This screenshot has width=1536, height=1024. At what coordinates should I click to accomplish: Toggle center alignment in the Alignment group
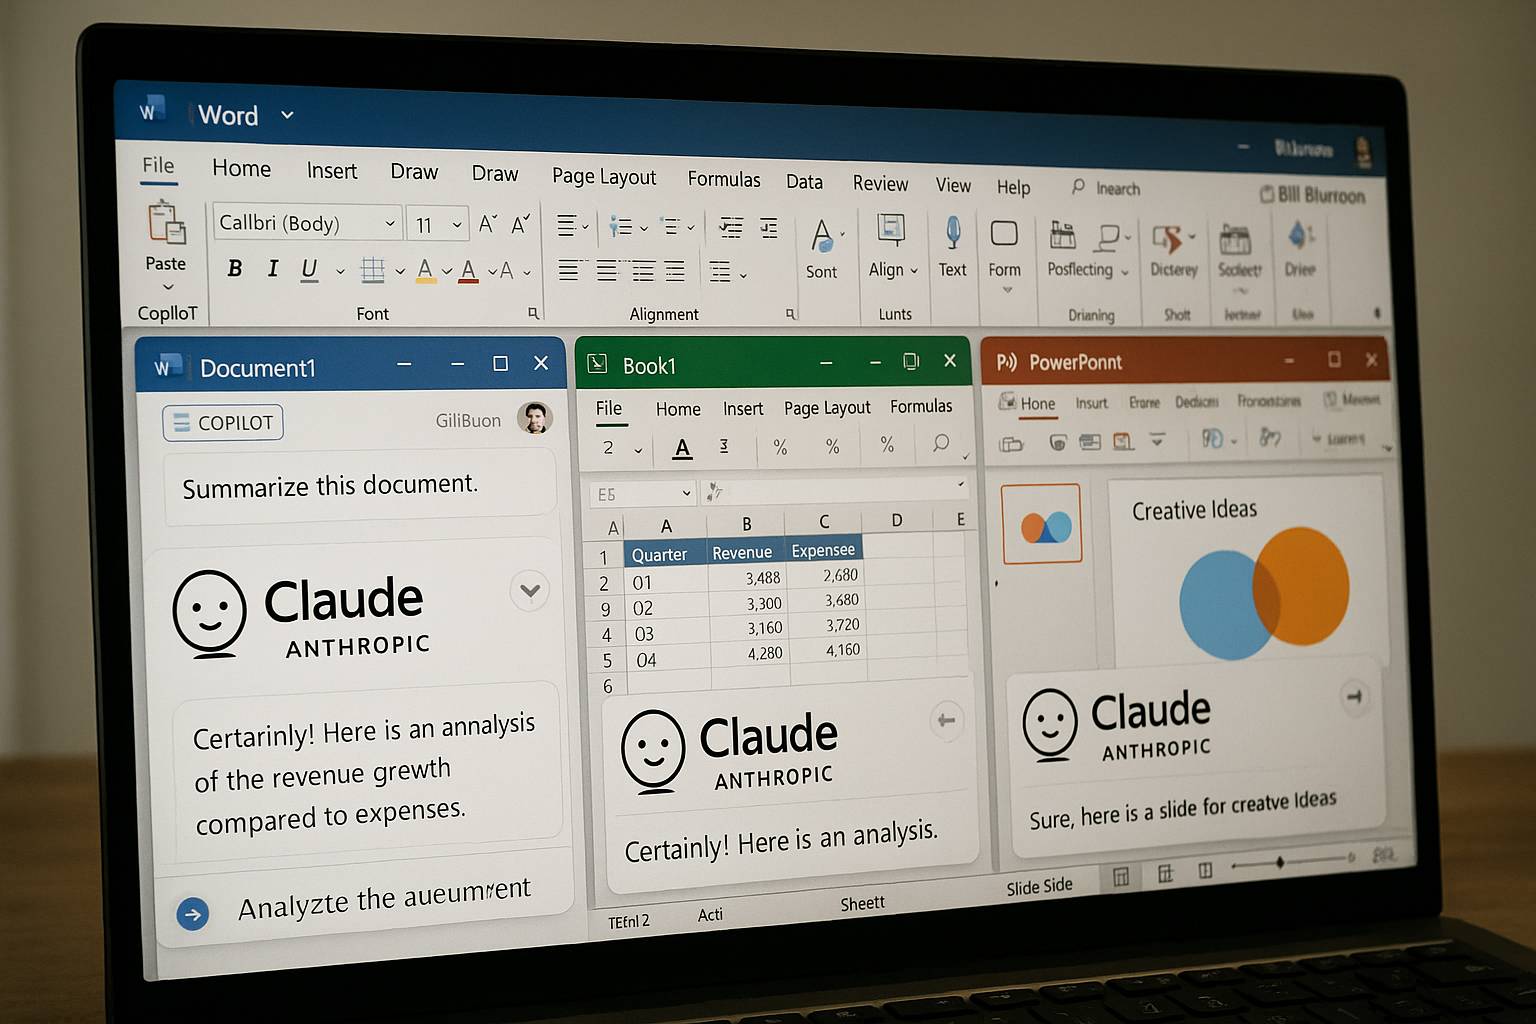click(x=606, y=270)
